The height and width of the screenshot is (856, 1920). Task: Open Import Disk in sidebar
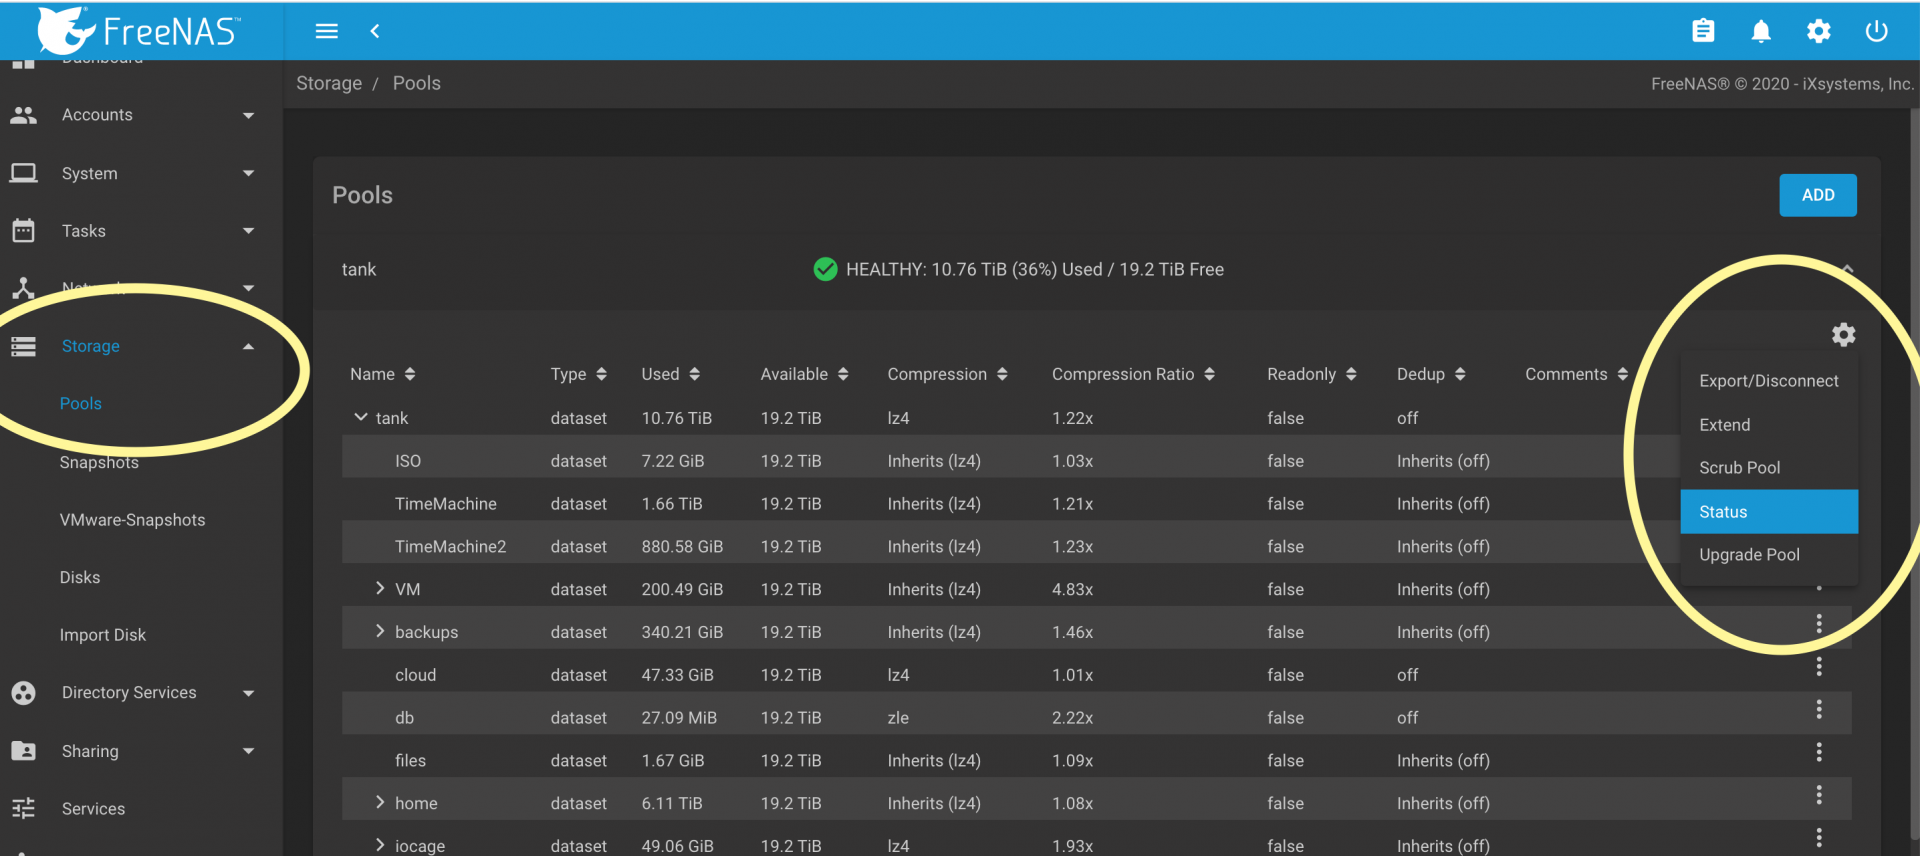coord(103,635)
